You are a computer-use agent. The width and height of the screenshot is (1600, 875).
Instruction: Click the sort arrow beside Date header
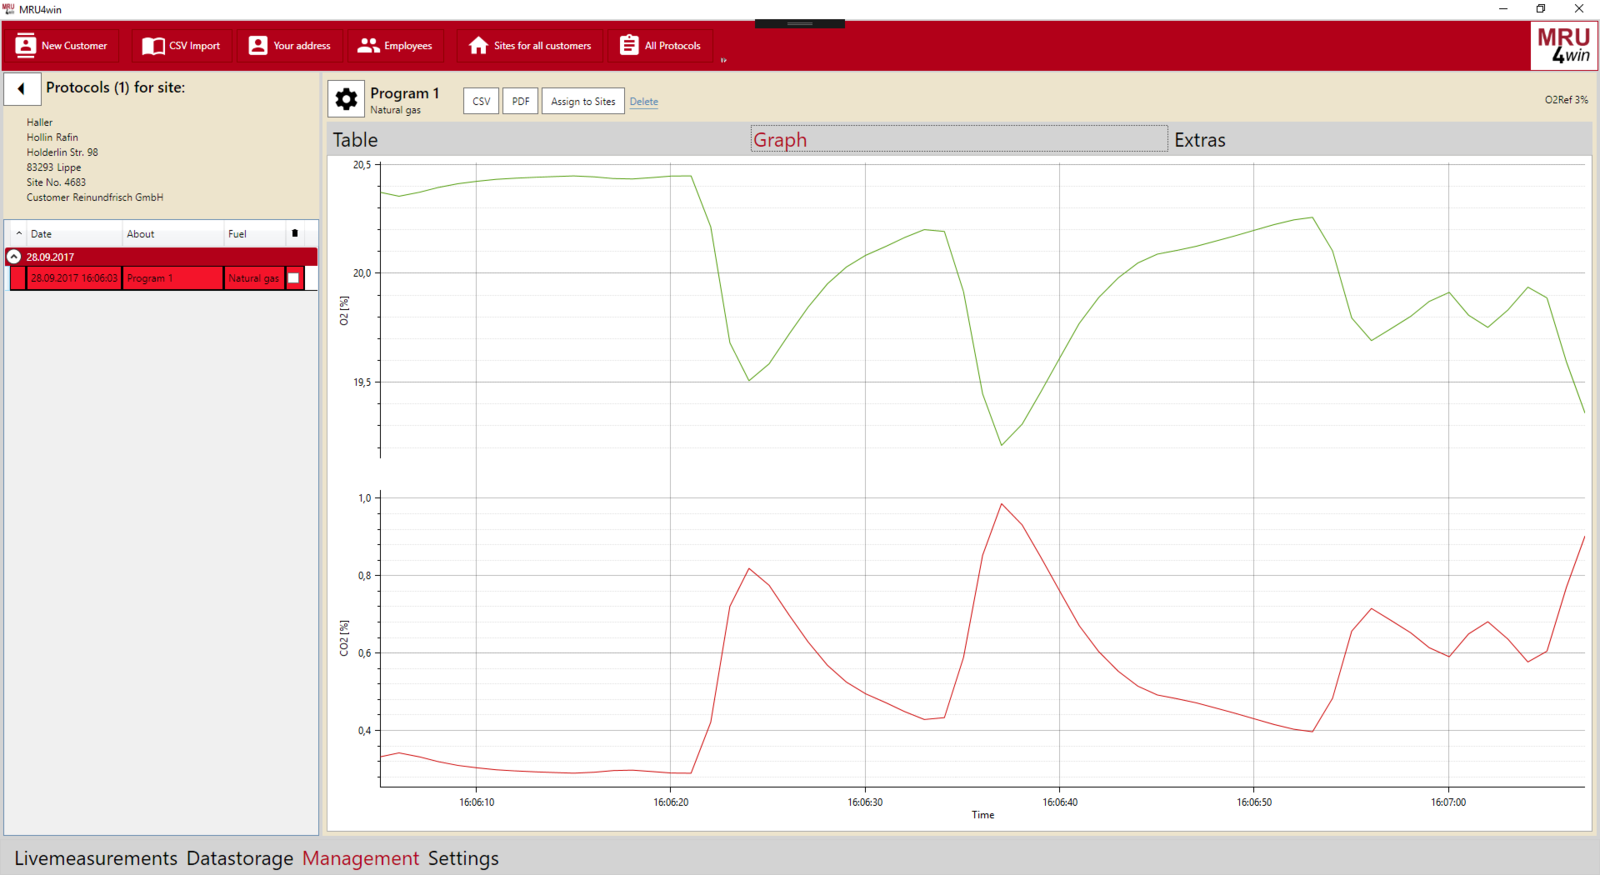point(19,234)
